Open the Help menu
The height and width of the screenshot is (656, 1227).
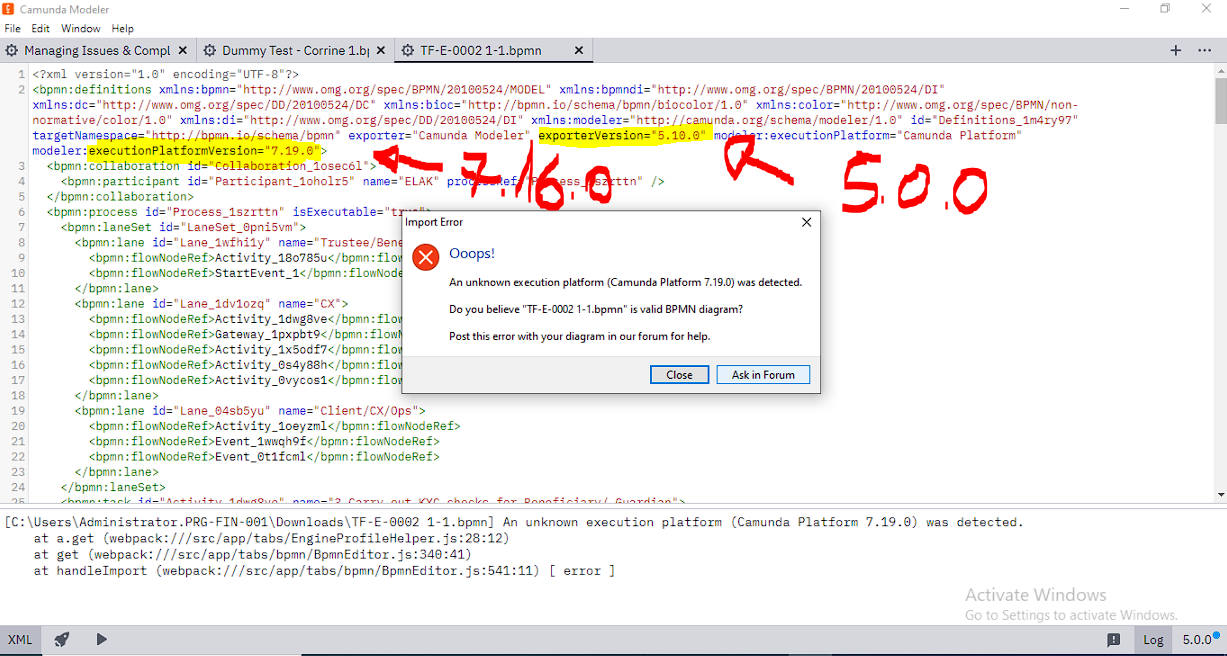point(122,28)
